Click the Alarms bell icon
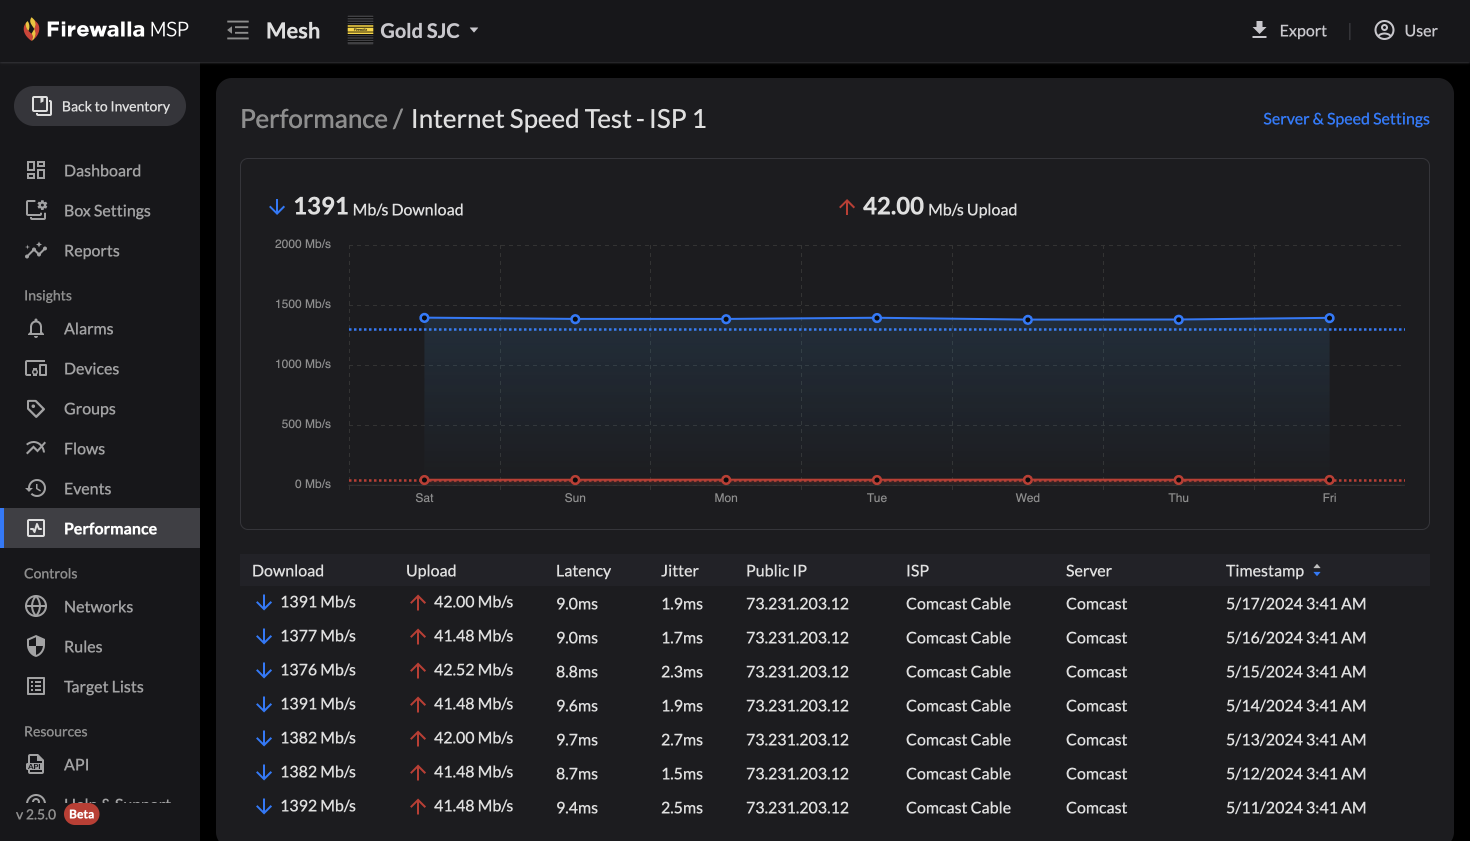 [x=36, y=328]
